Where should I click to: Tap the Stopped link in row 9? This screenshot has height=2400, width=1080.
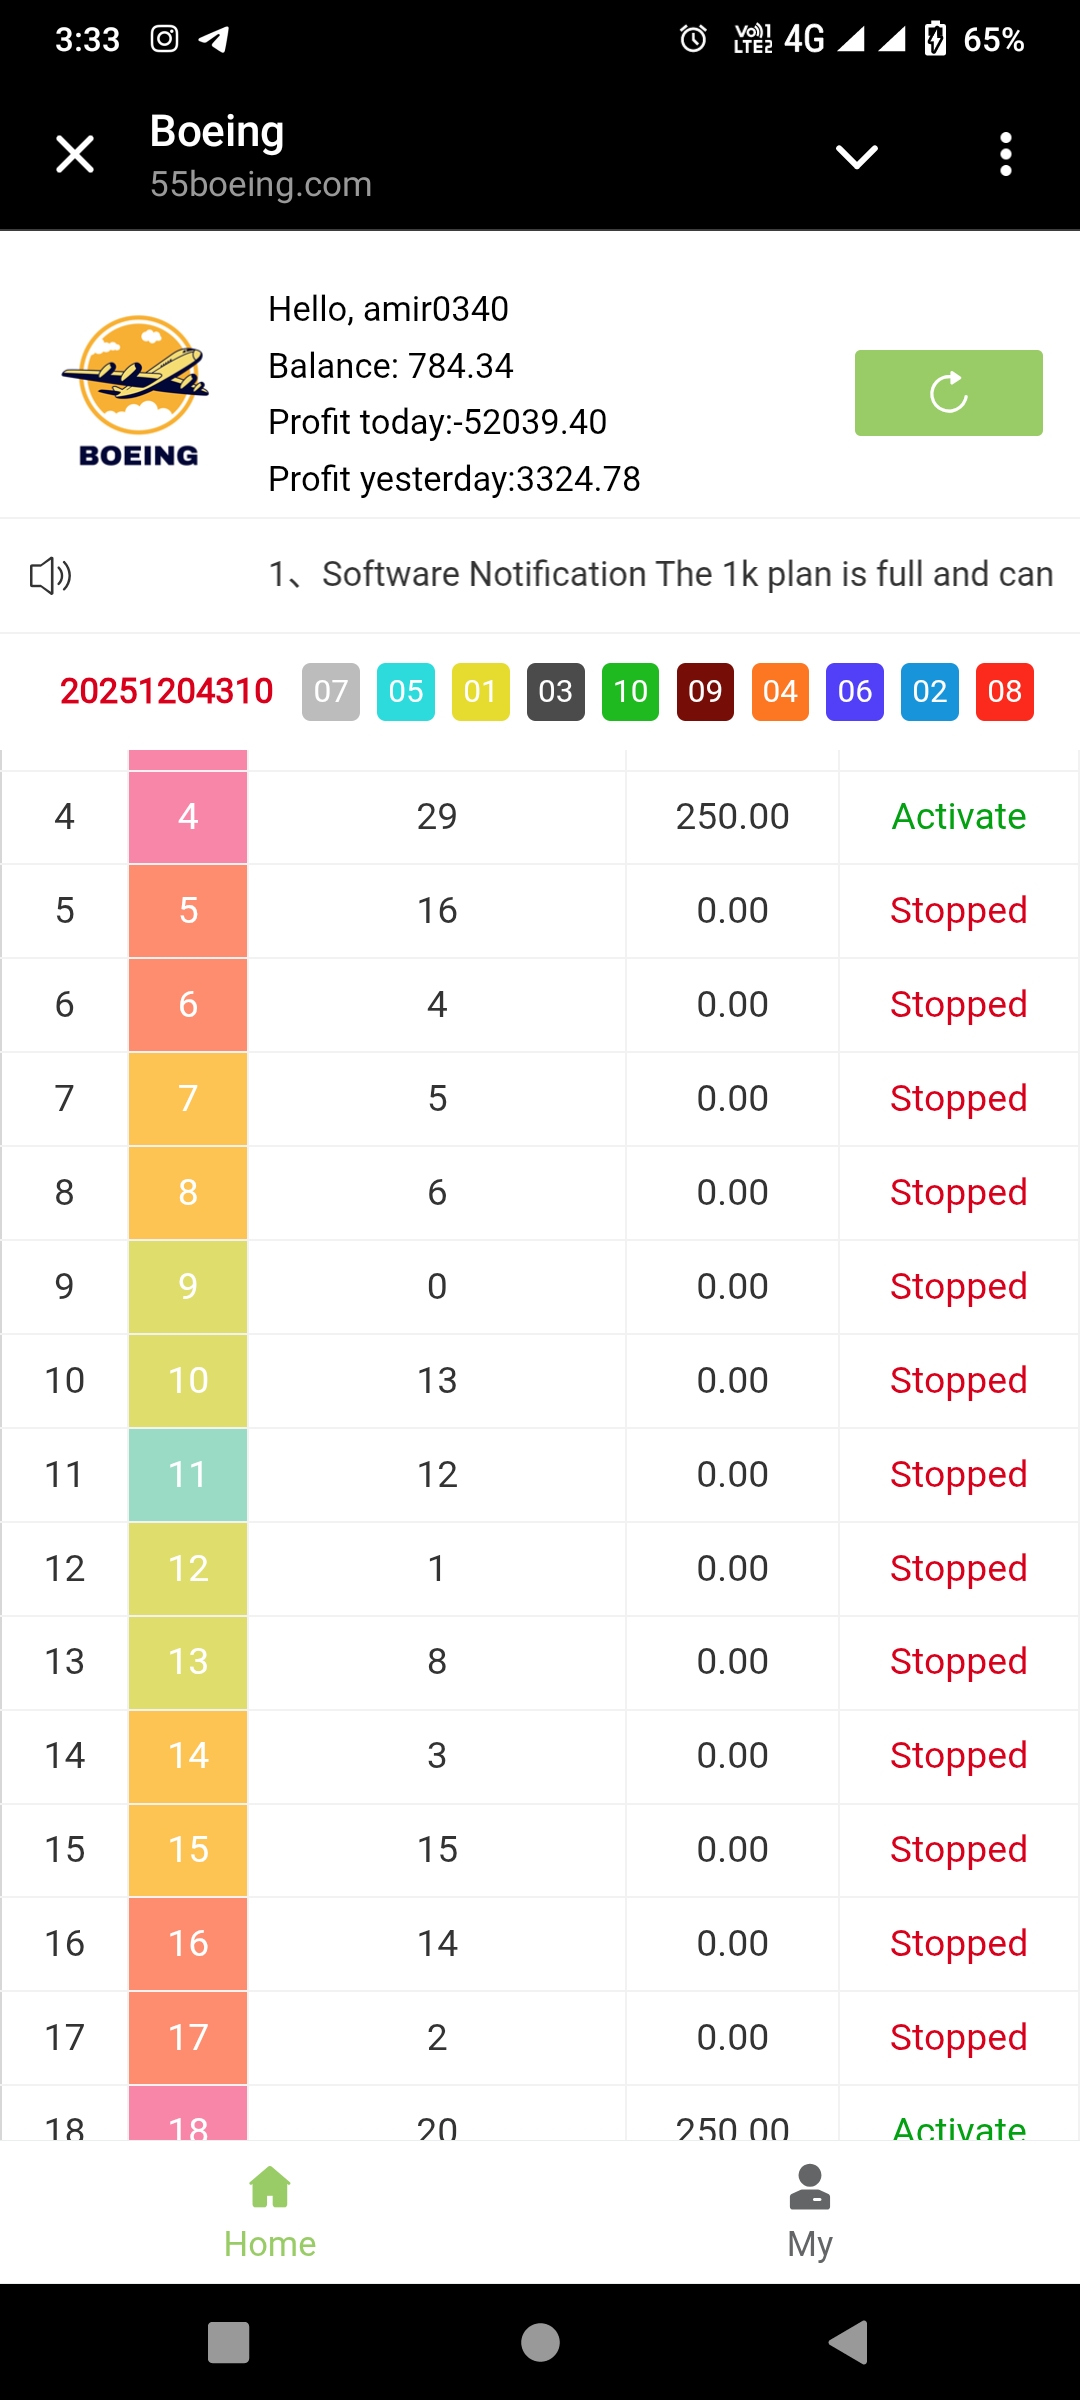coord(958,1287)
